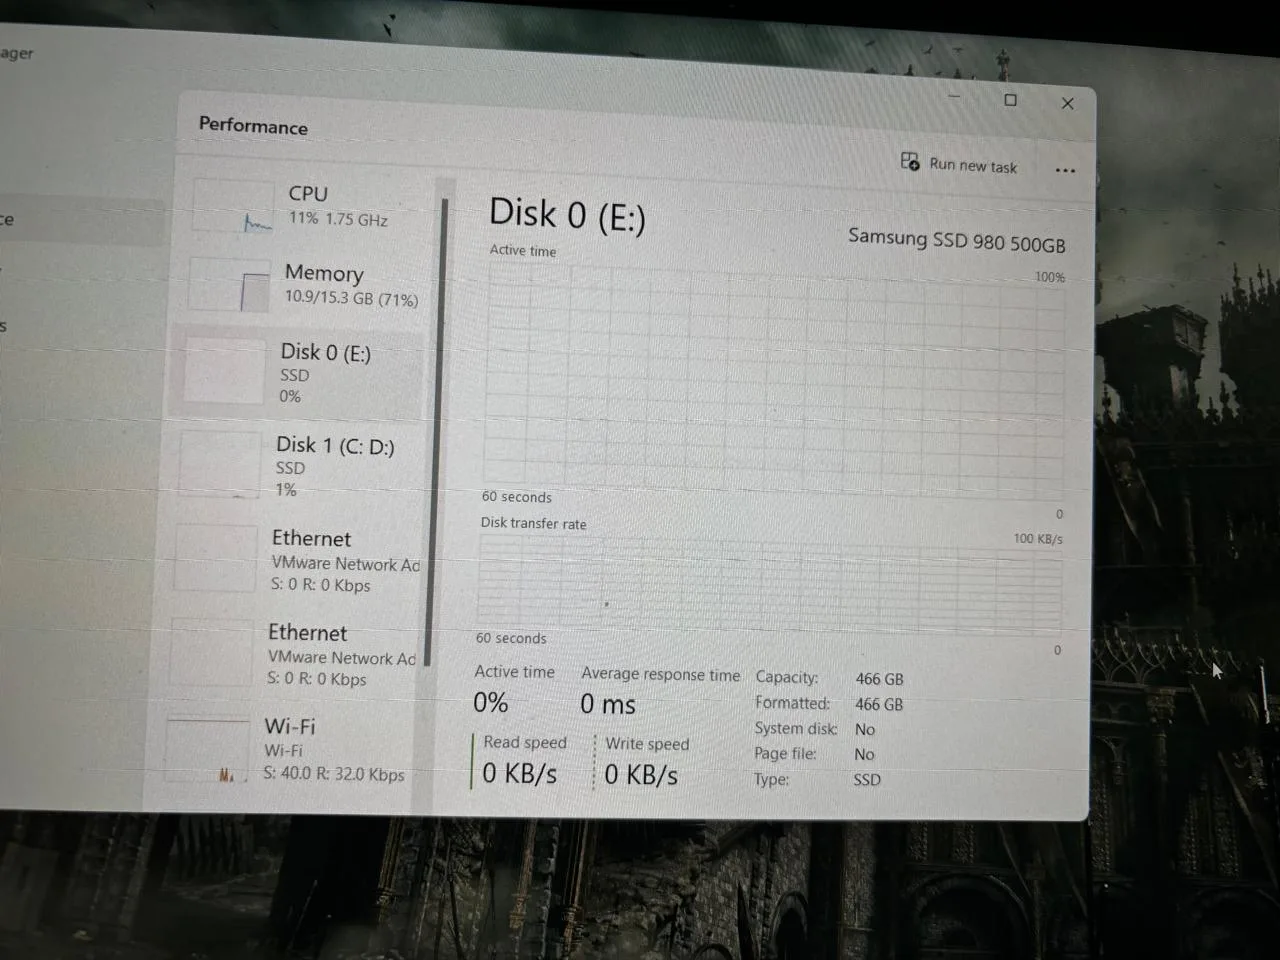Click the S: 40.0 R: 32.0 Kbps text
This screenshot has width=1280, height=960.
click(x=334, y=774)
